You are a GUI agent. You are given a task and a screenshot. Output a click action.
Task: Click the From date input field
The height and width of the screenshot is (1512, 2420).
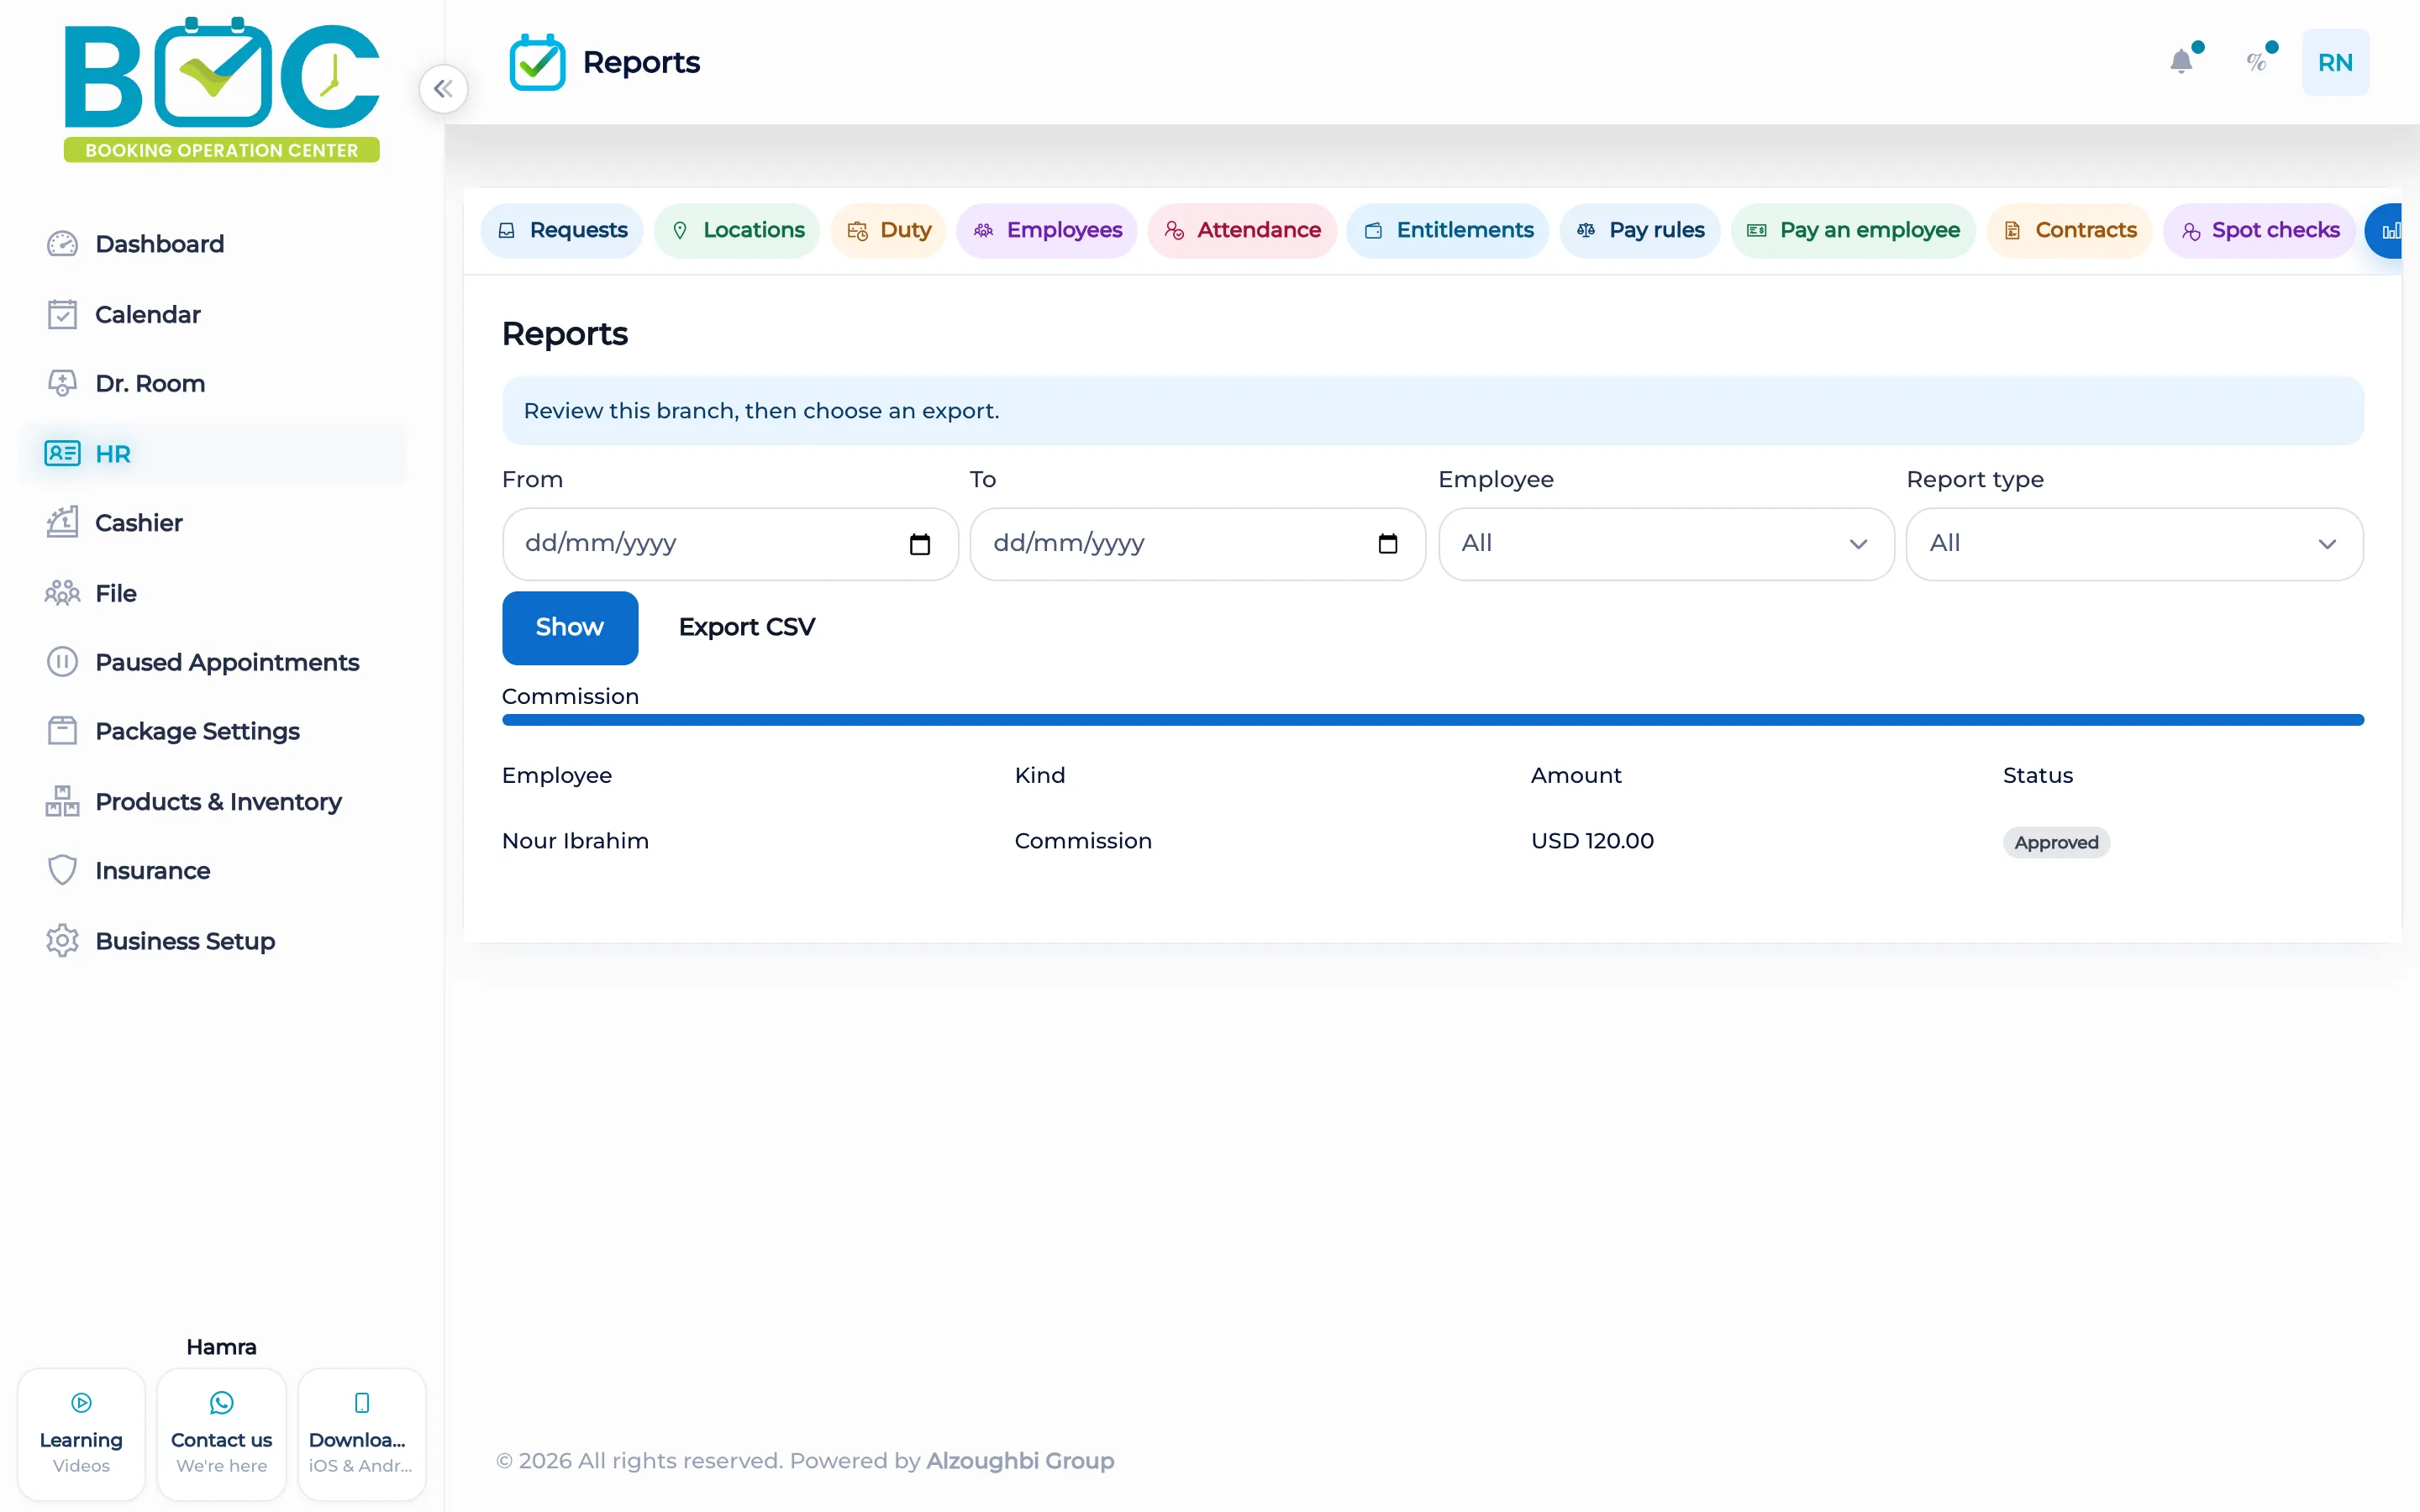coord(730,544)
